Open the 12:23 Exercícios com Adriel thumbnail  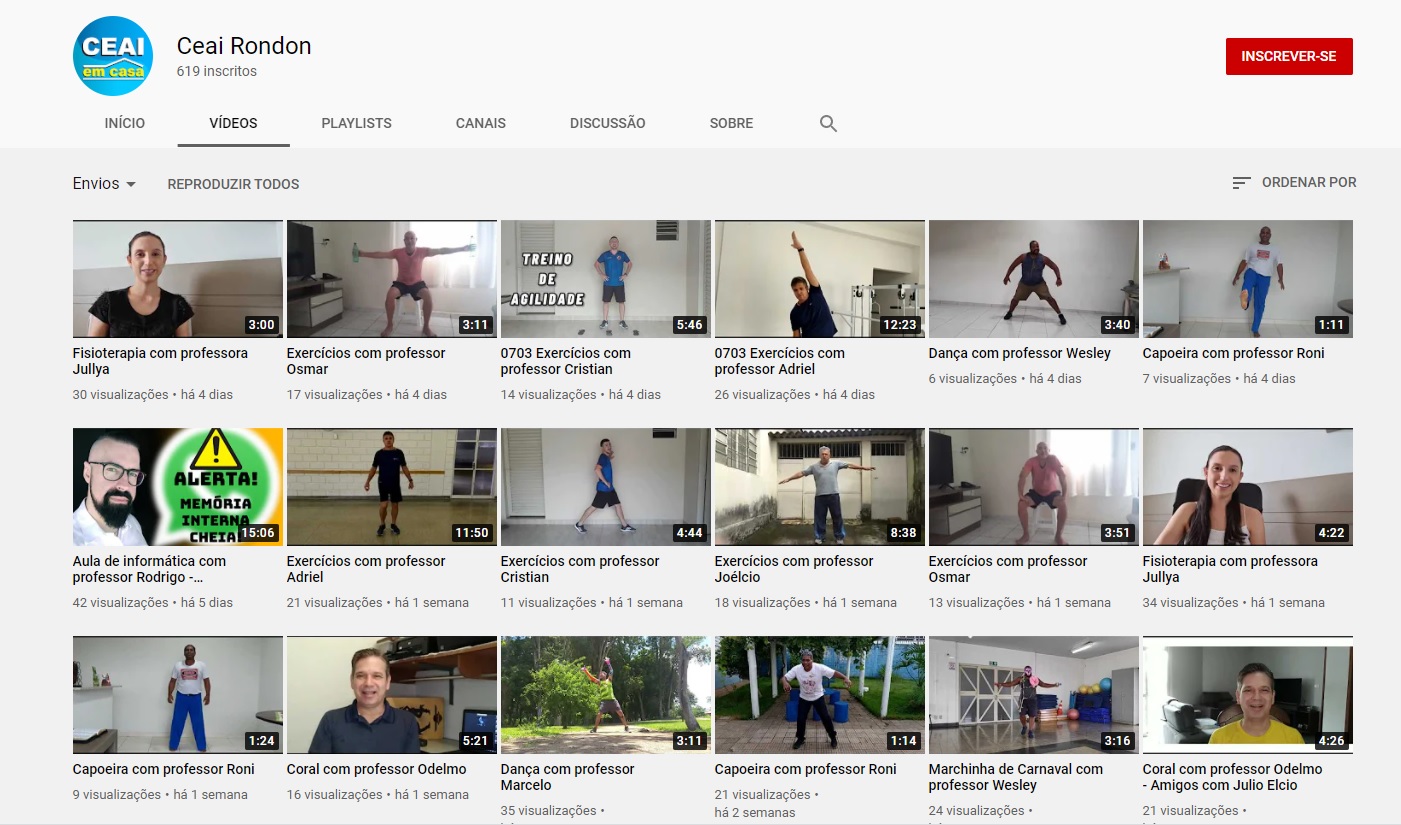pos(820,279)
